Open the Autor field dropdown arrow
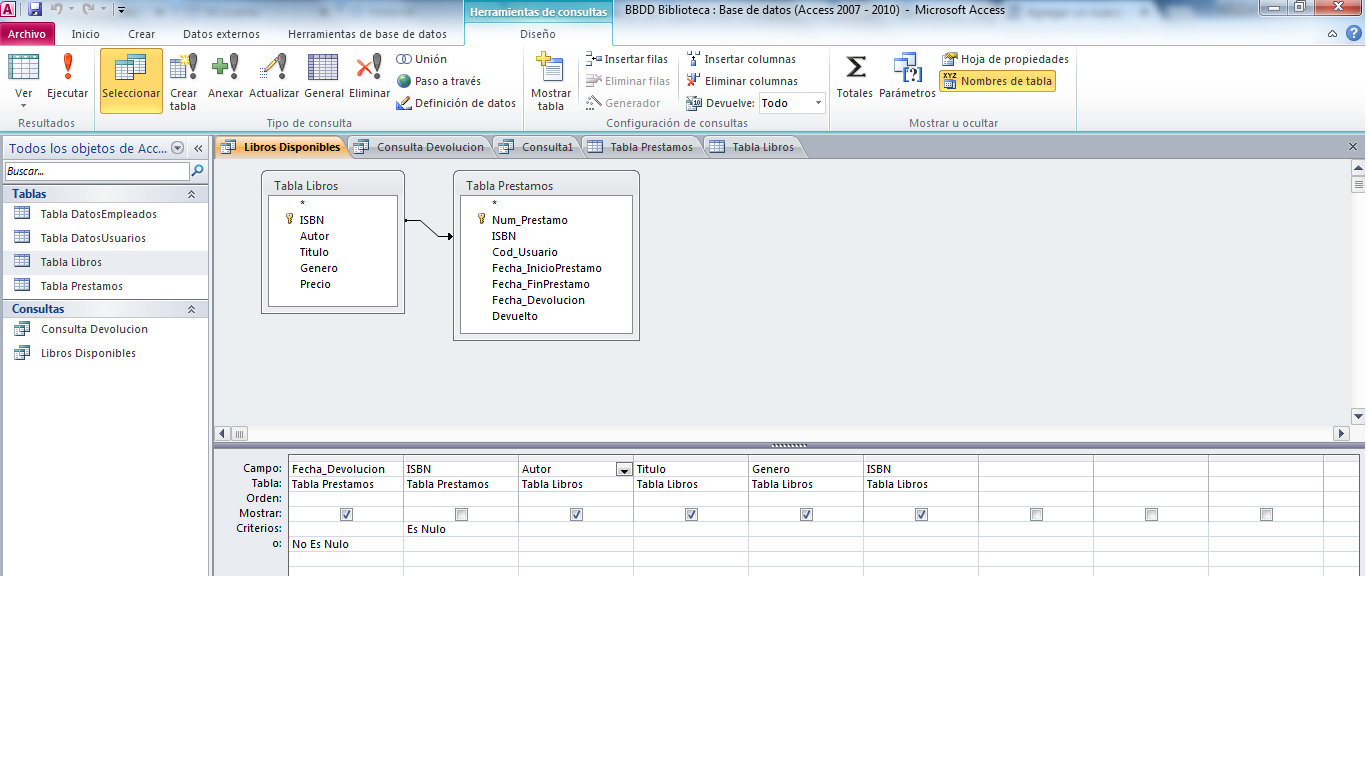Screen dimensions: 1367x768 point(624,469)
